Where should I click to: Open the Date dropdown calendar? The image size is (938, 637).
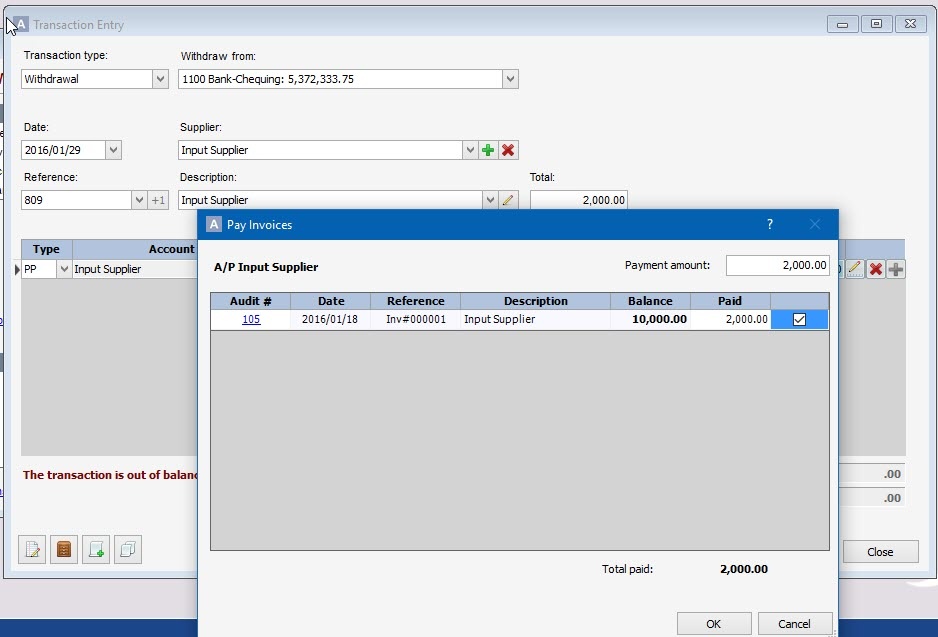click(x=112, y=150)
